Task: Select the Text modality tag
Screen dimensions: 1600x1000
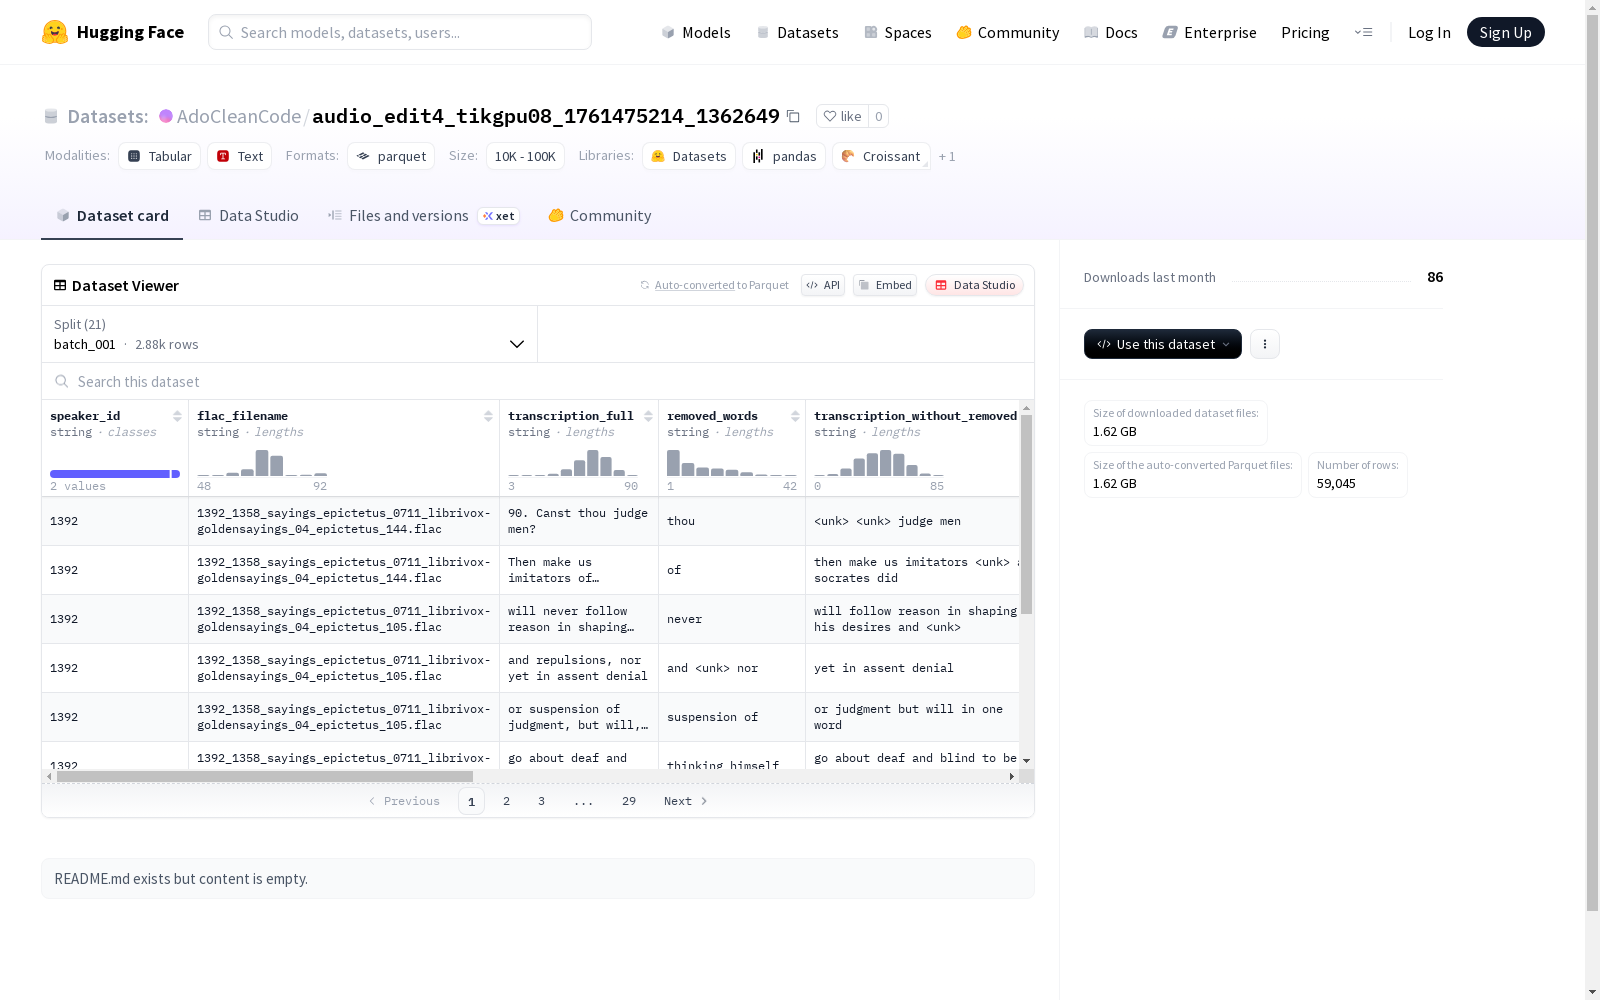Action: [x=240, y=156]
